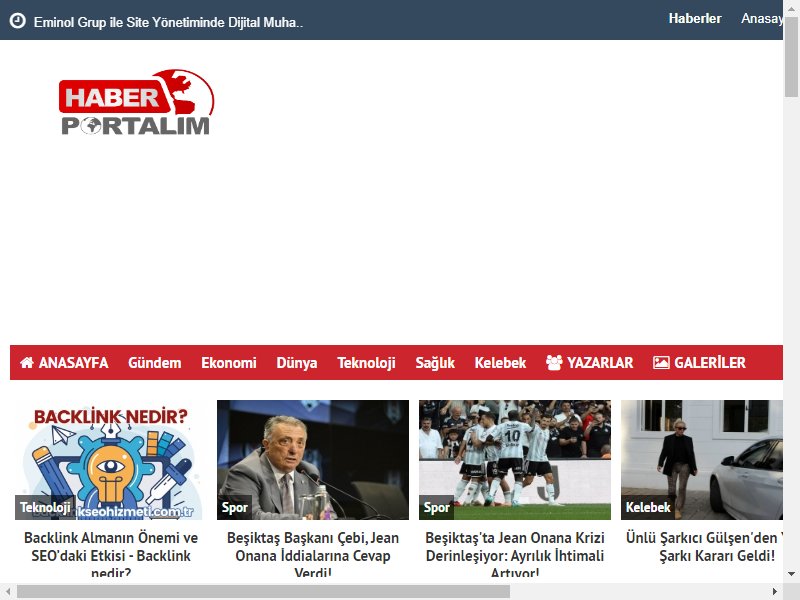Open the Gündem category
The image size is (800, 600).
tap(155, 363)
